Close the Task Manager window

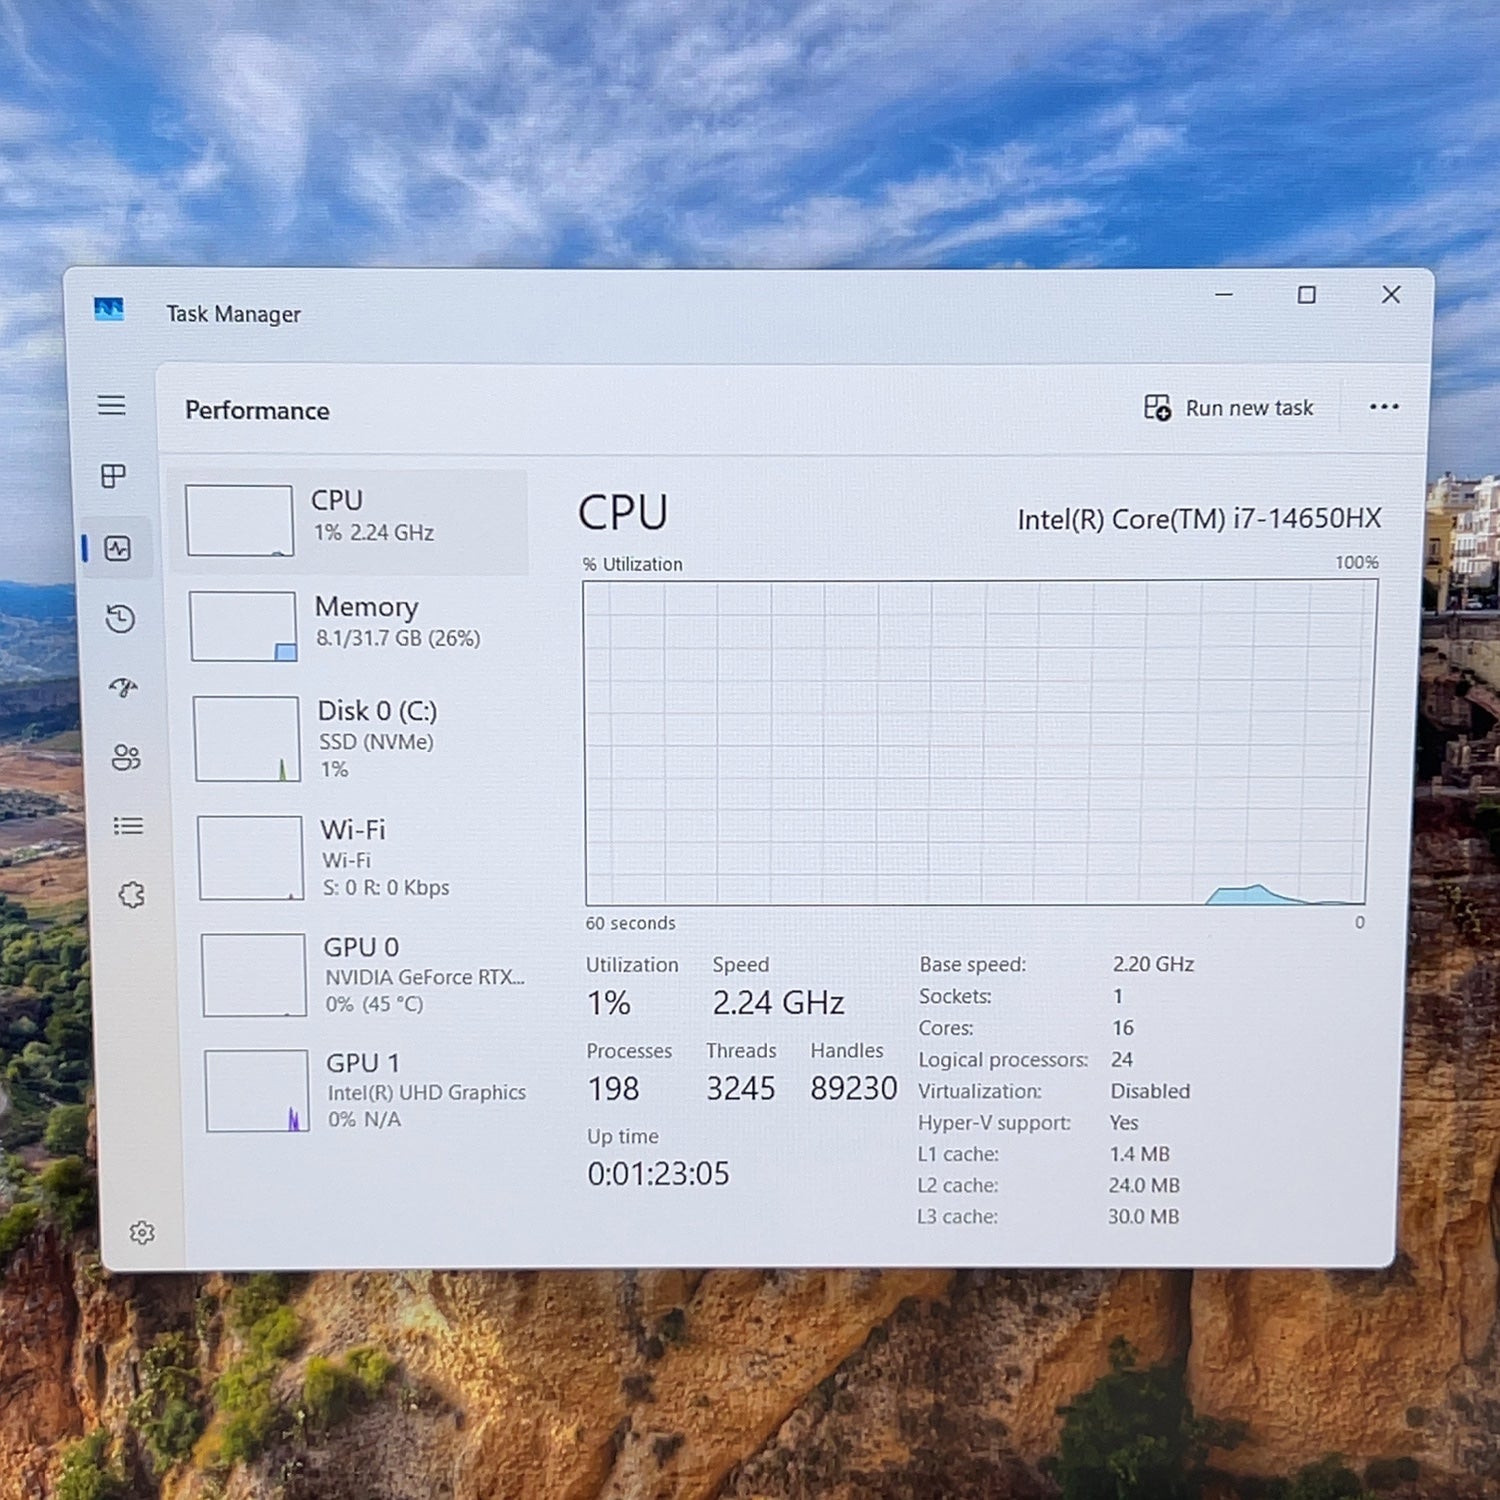click(1391, 294)
